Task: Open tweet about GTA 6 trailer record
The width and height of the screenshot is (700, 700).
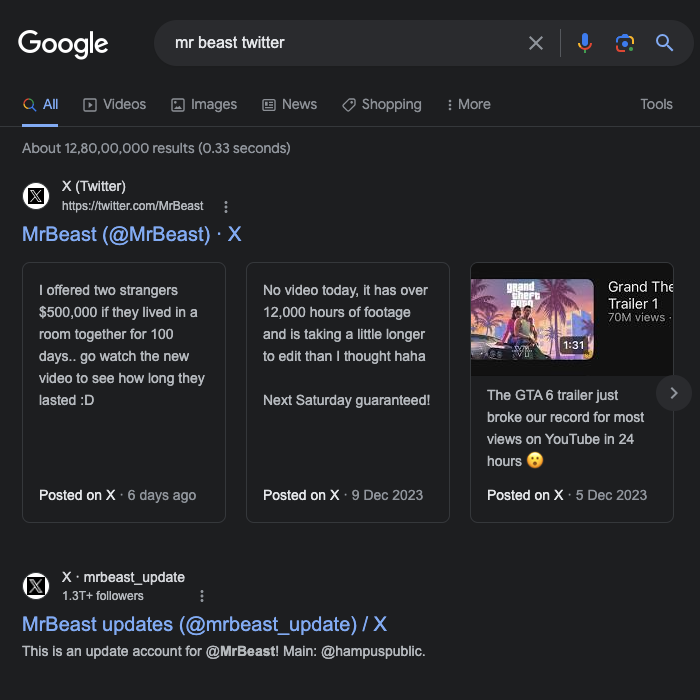Action: click(565, 428)
